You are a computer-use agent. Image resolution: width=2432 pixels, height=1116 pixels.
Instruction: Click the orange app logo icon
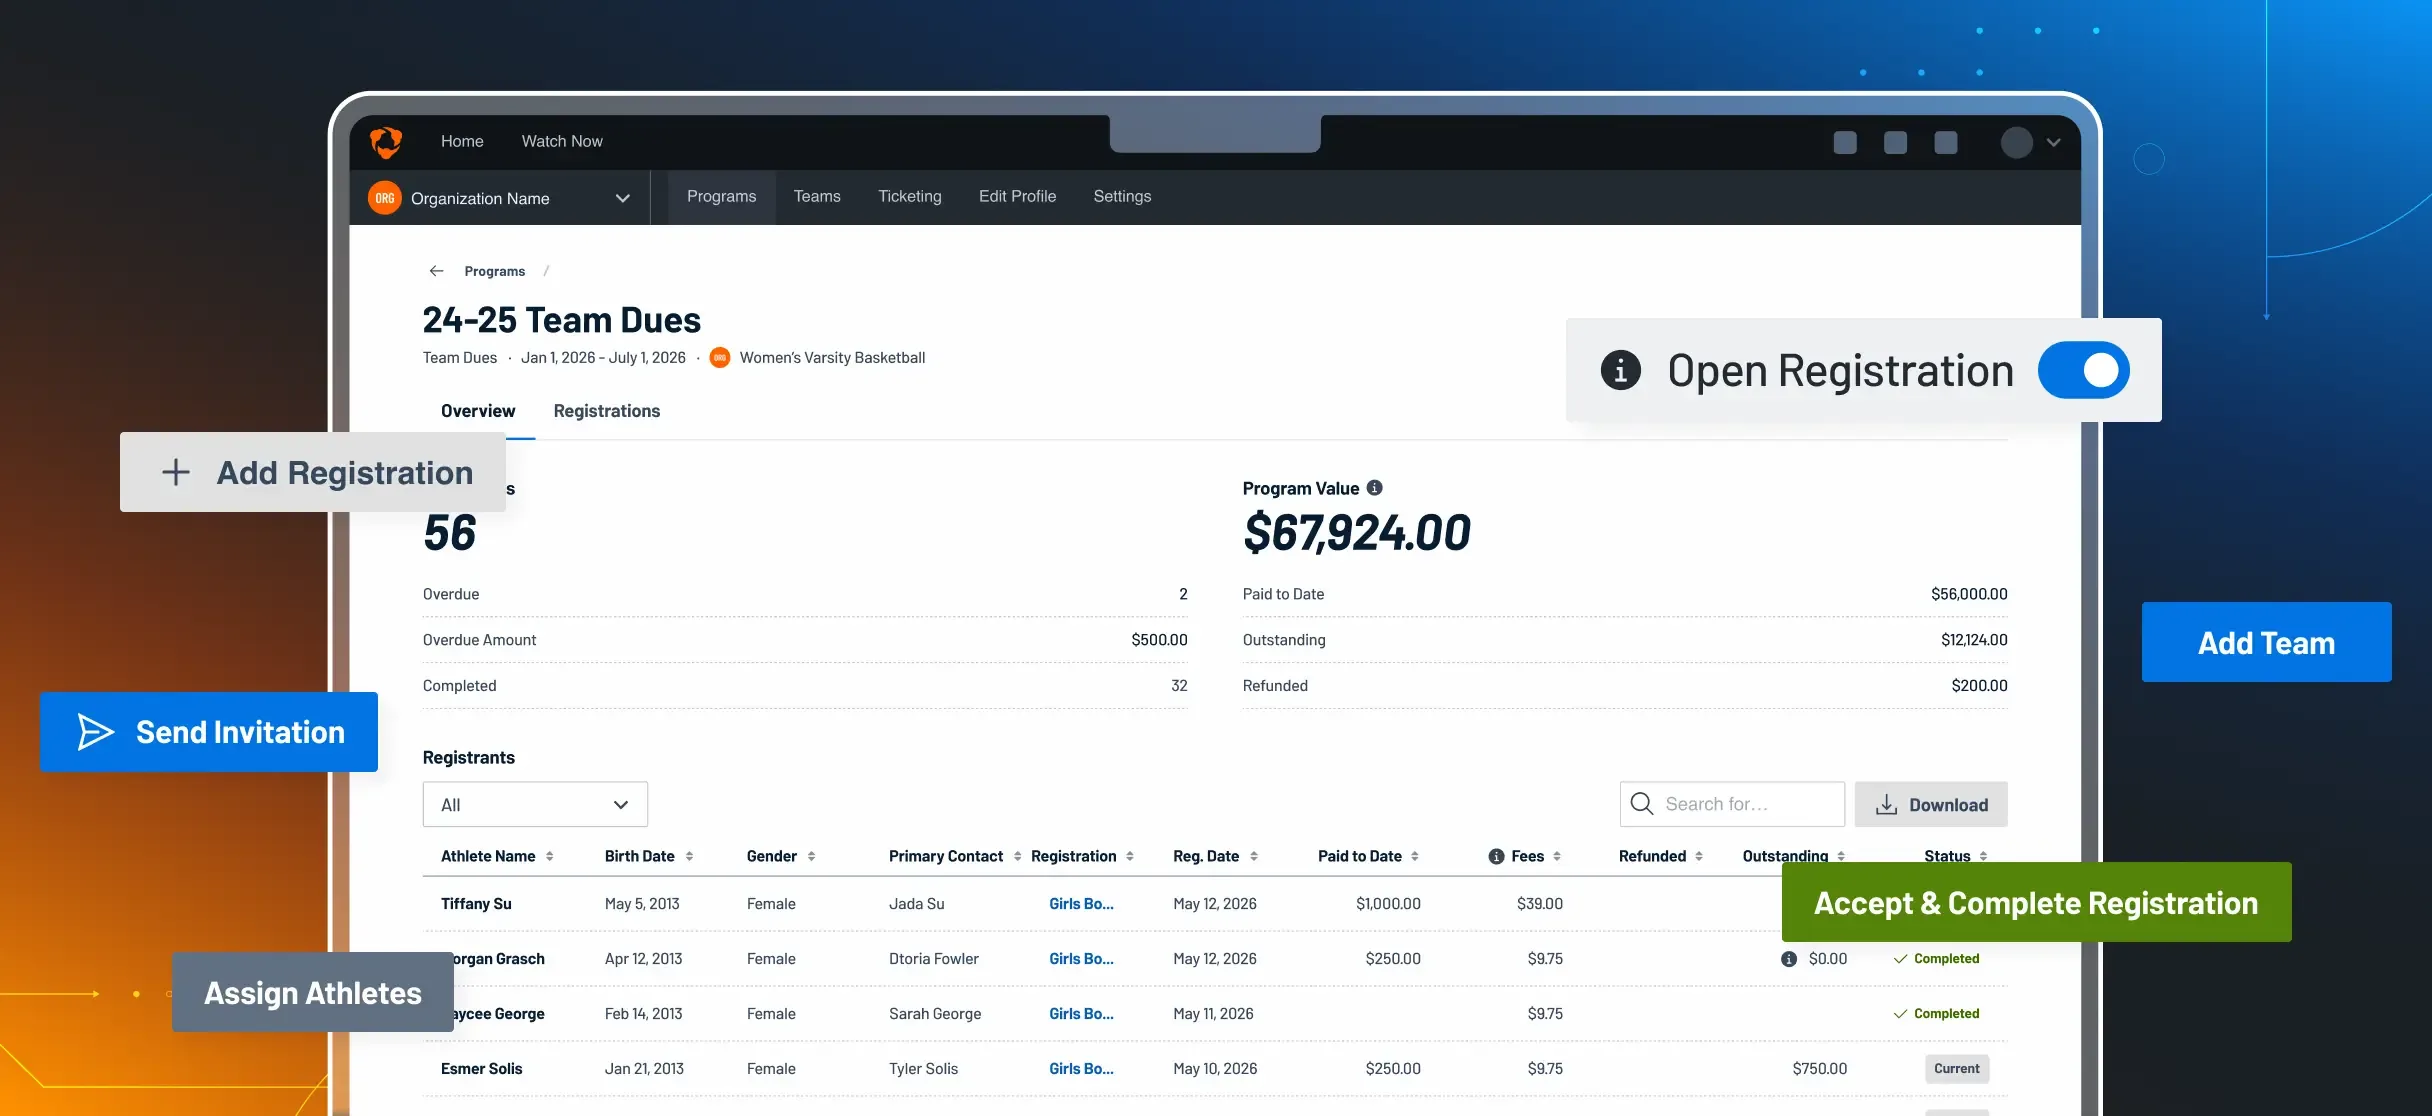386,142
